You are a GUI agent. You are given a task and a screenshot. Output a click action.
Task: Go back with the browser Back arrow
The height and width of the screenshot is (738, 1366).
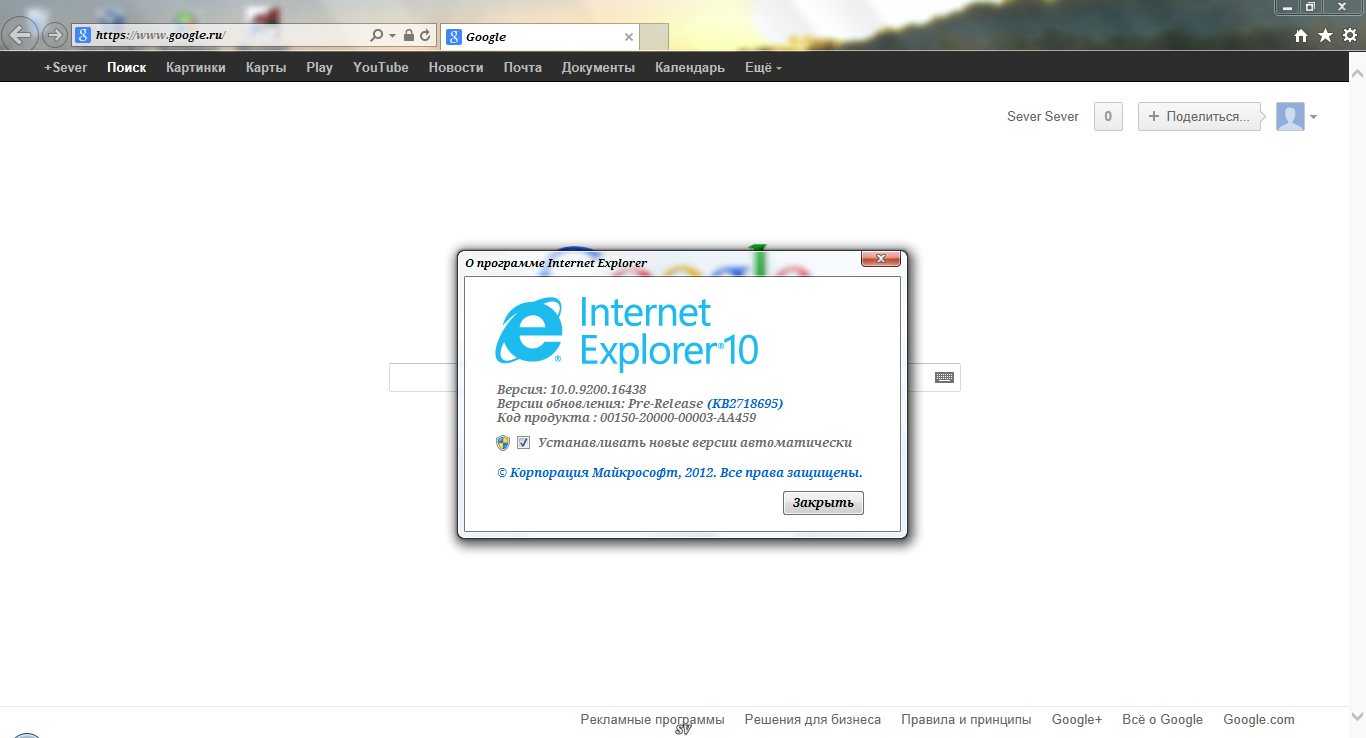coord(22,35)
